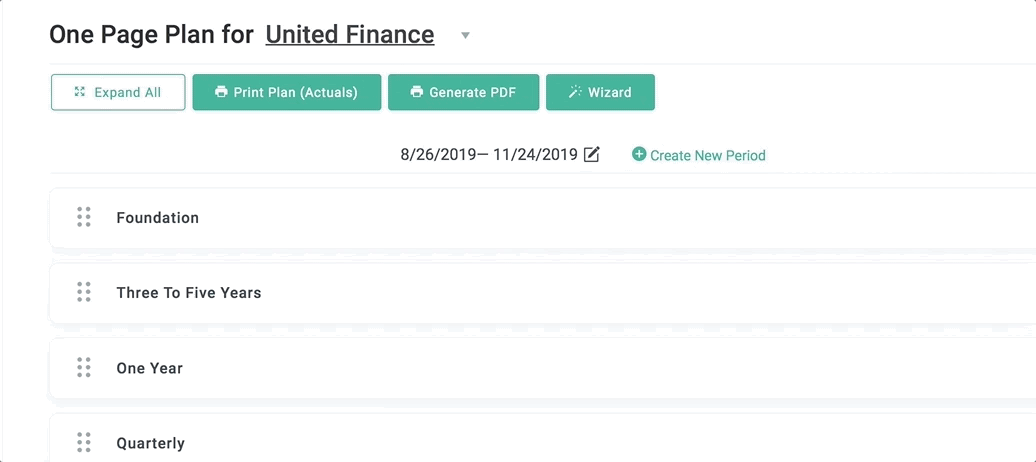Expand the Foundation section
The width and height of the screenshot is (1036, 462).
coord(542,217)
